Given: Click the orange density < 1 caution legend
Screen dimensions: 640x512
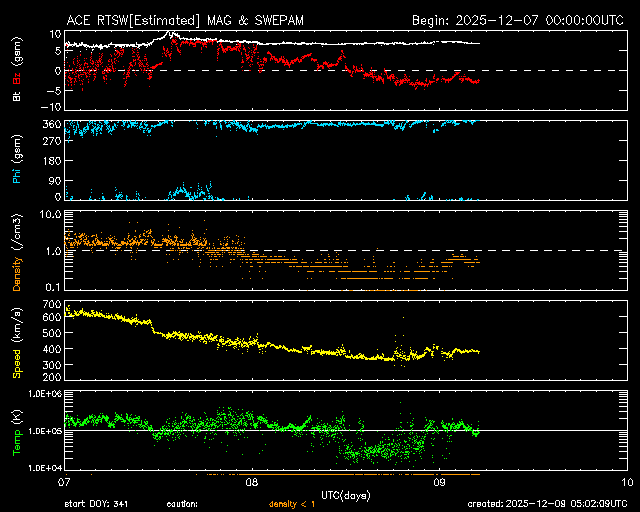Looking at the screenshot, I should (298, 504).
